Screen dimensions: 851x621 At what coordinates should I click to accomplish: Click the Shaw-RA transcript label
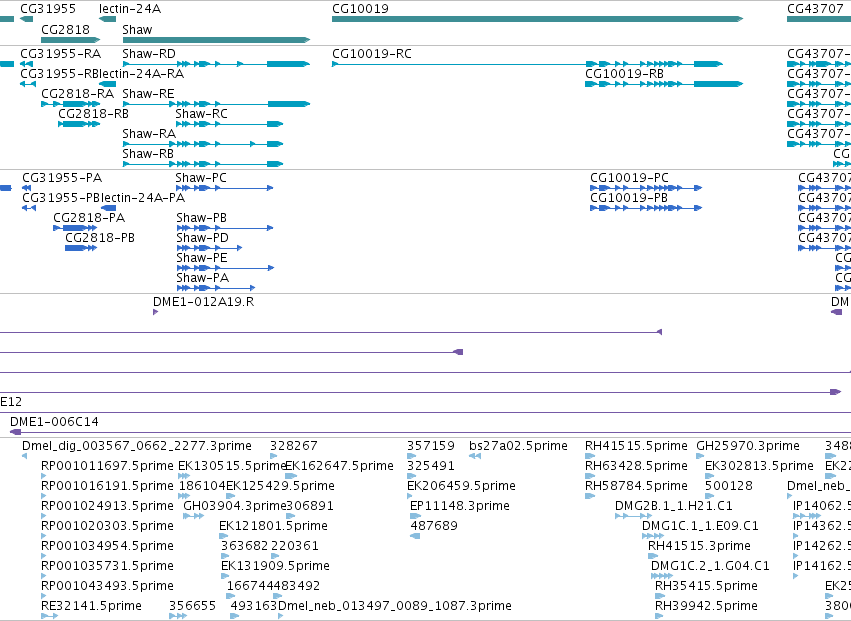[149, 134]
